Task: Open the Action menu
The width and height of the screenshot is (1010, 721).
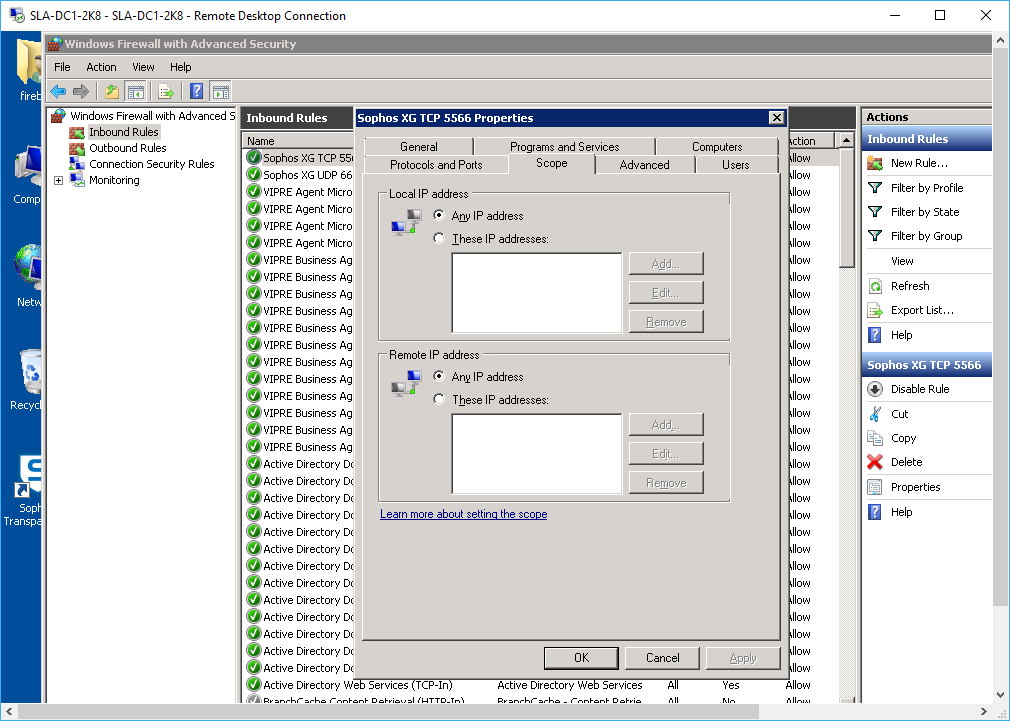Action: [x=101, y=67]
